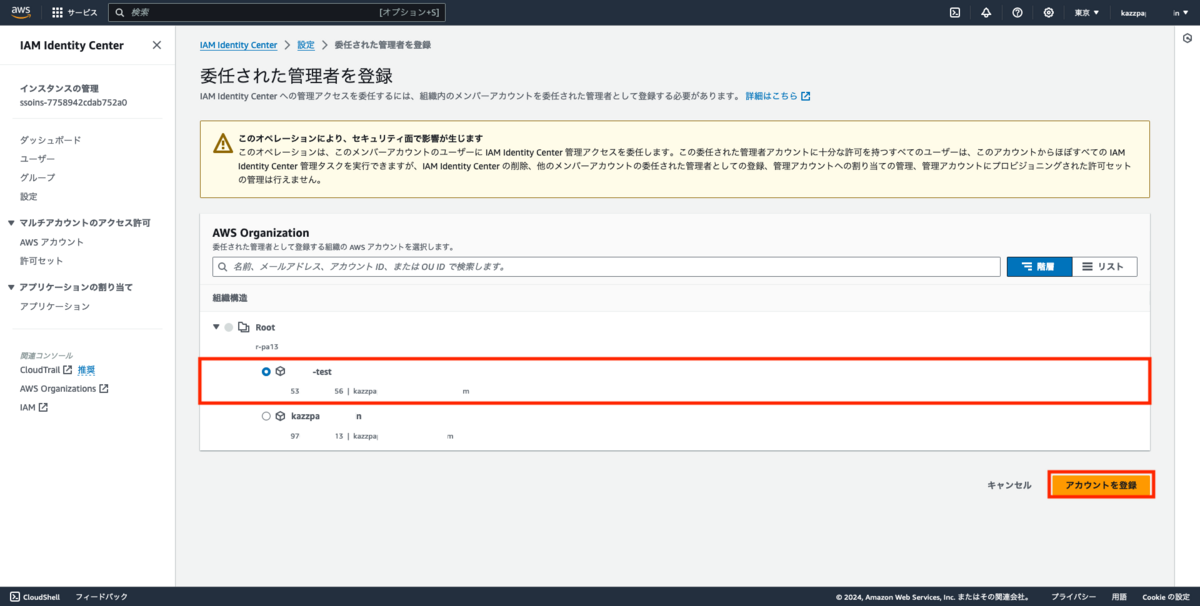Image resolution: width=1200 pixels, height=606 pixels.
Task: Go to 設定 breadcrumb link
Action: (306, 45)
